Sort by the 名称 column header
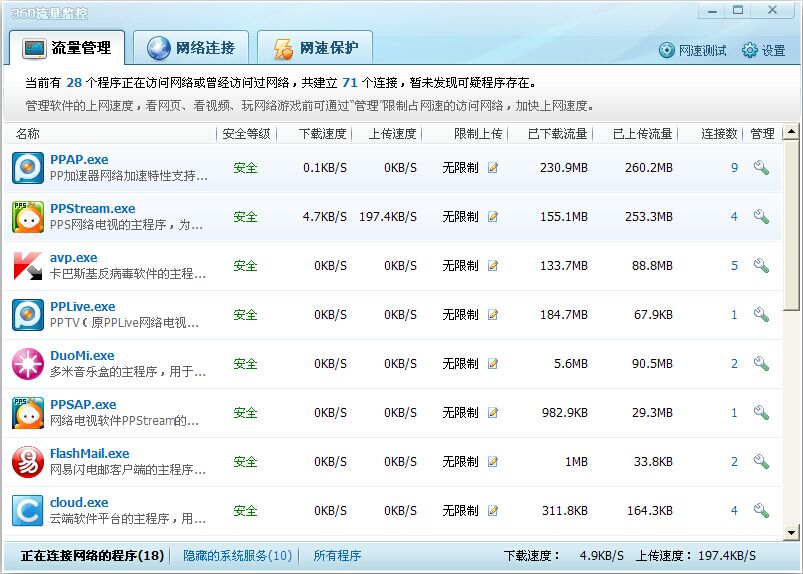Image resolution: width=803 pixels, height=574 pixels. (28, 134)
